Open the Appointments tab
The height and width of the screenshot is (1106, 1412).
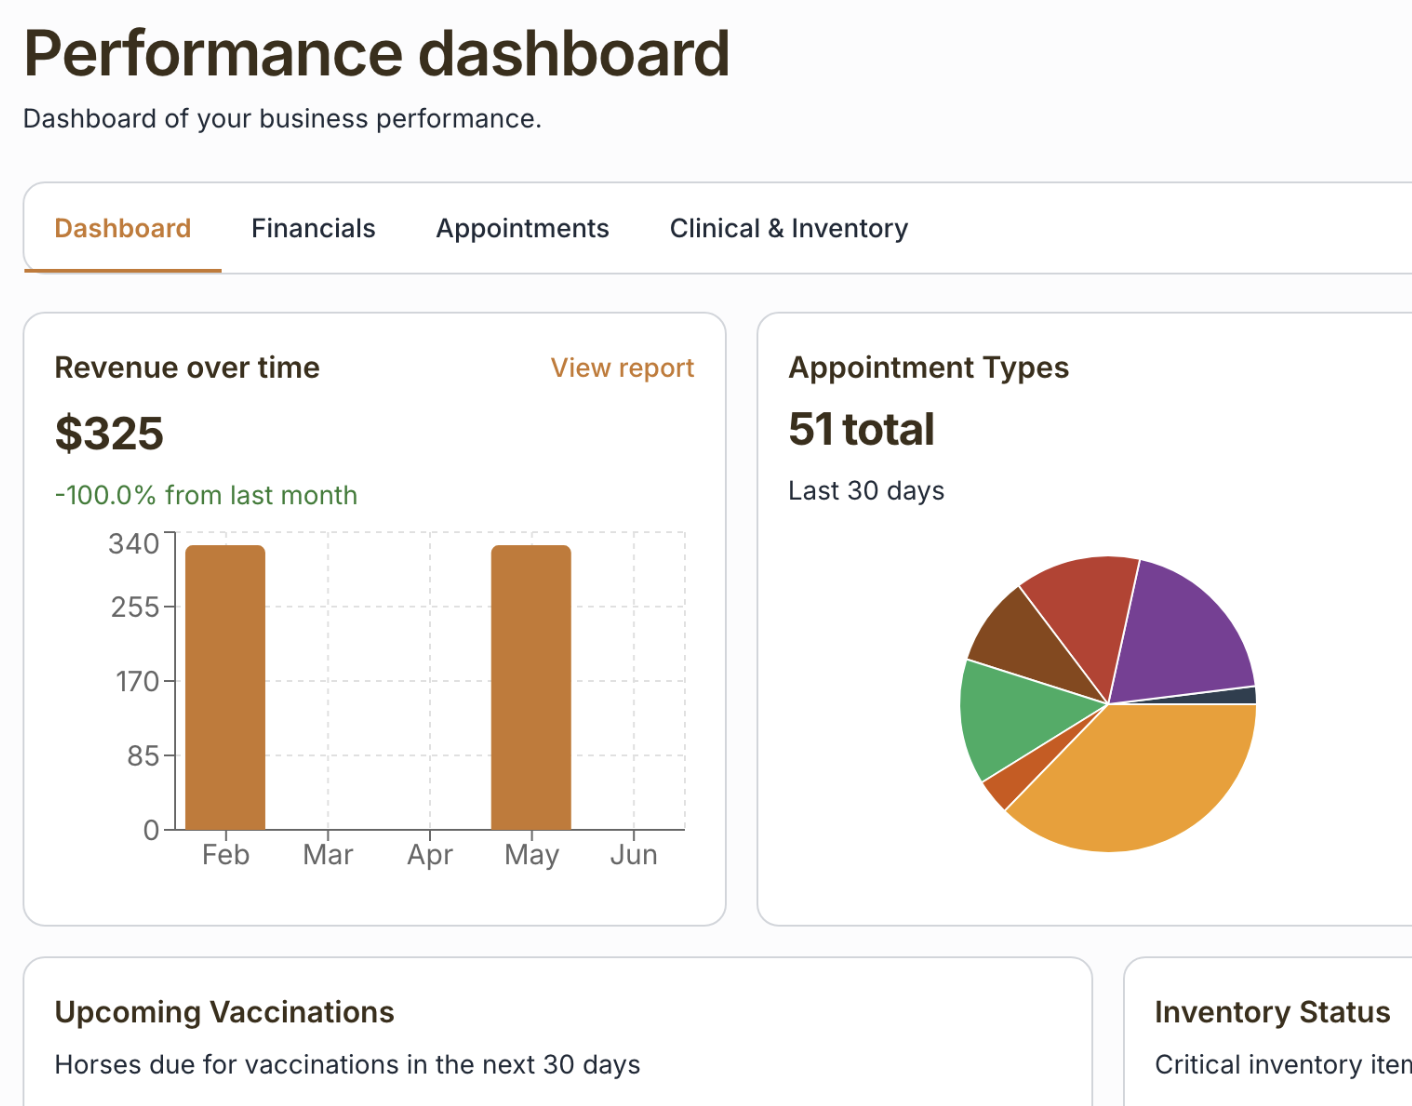tap(522, 229)
